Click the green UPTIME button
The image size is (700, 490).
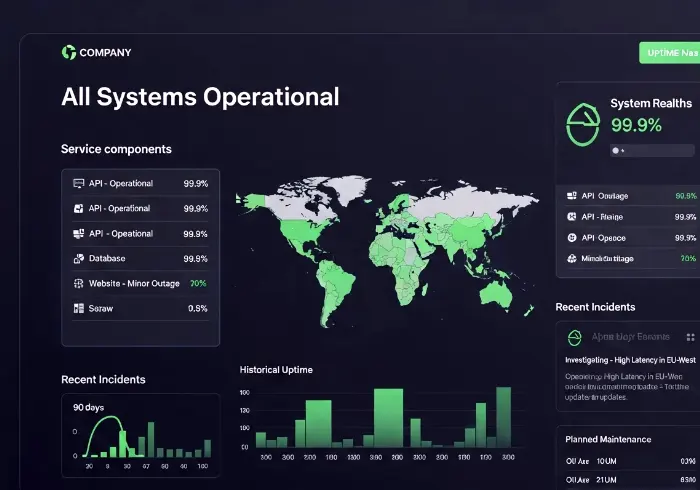pyautogui.click(x=670, y=53)
